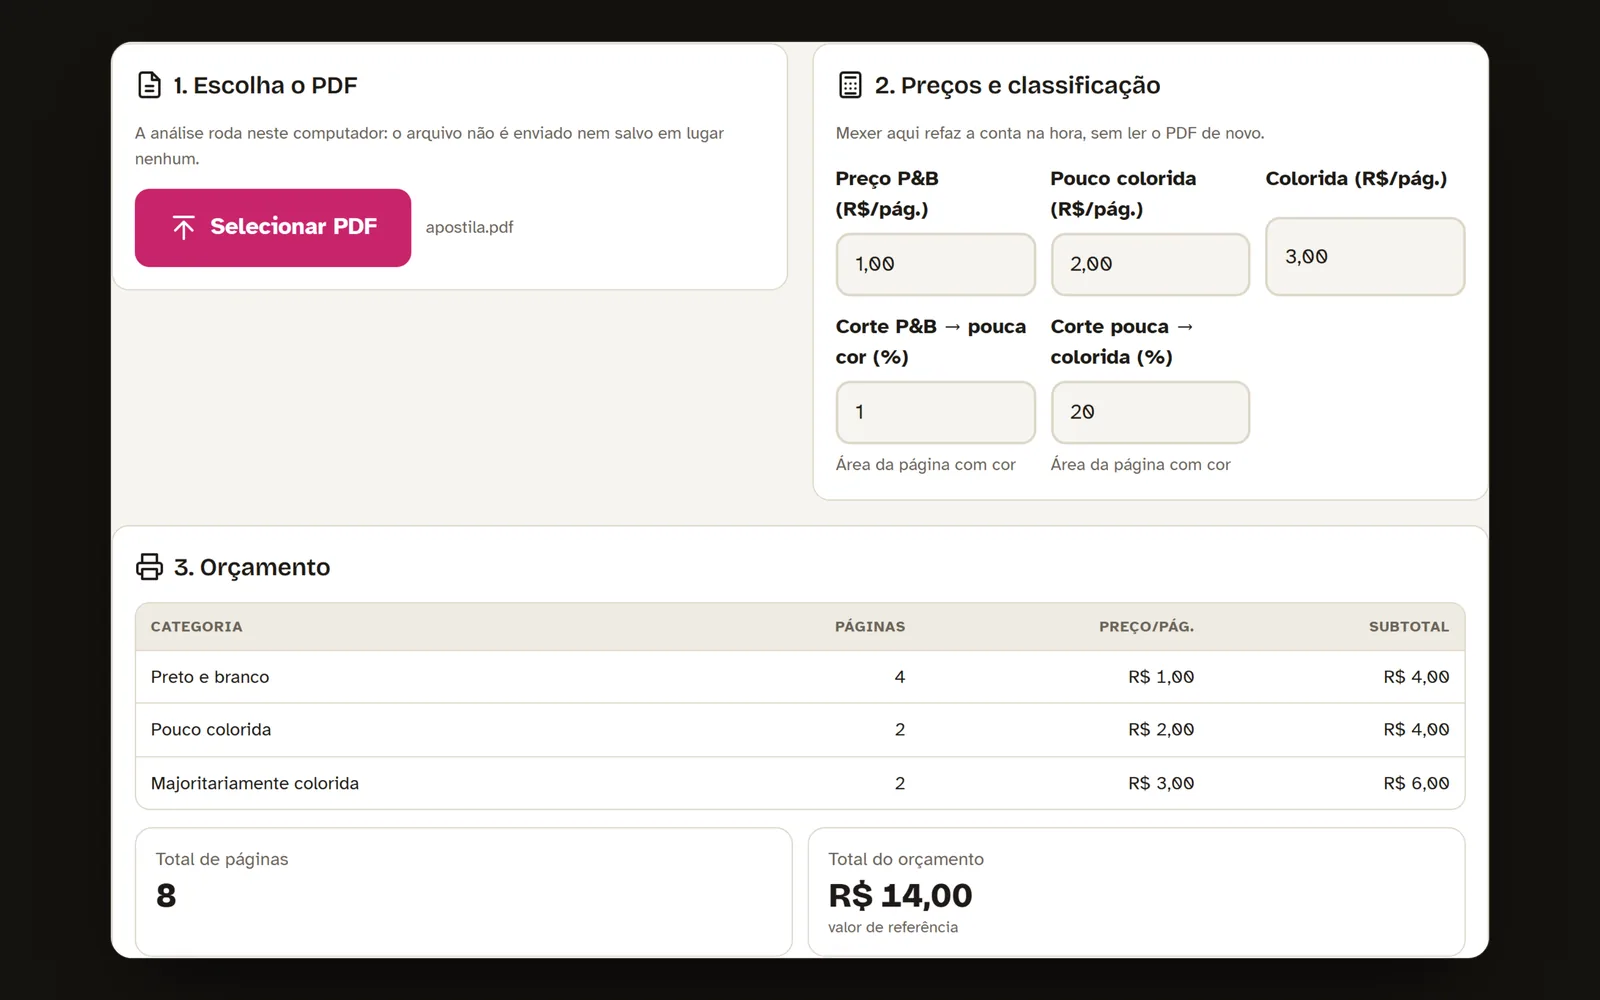Click the 2. Preços e classificação heading
Screen dimensions: 1600x1000
pos(1018,85)
